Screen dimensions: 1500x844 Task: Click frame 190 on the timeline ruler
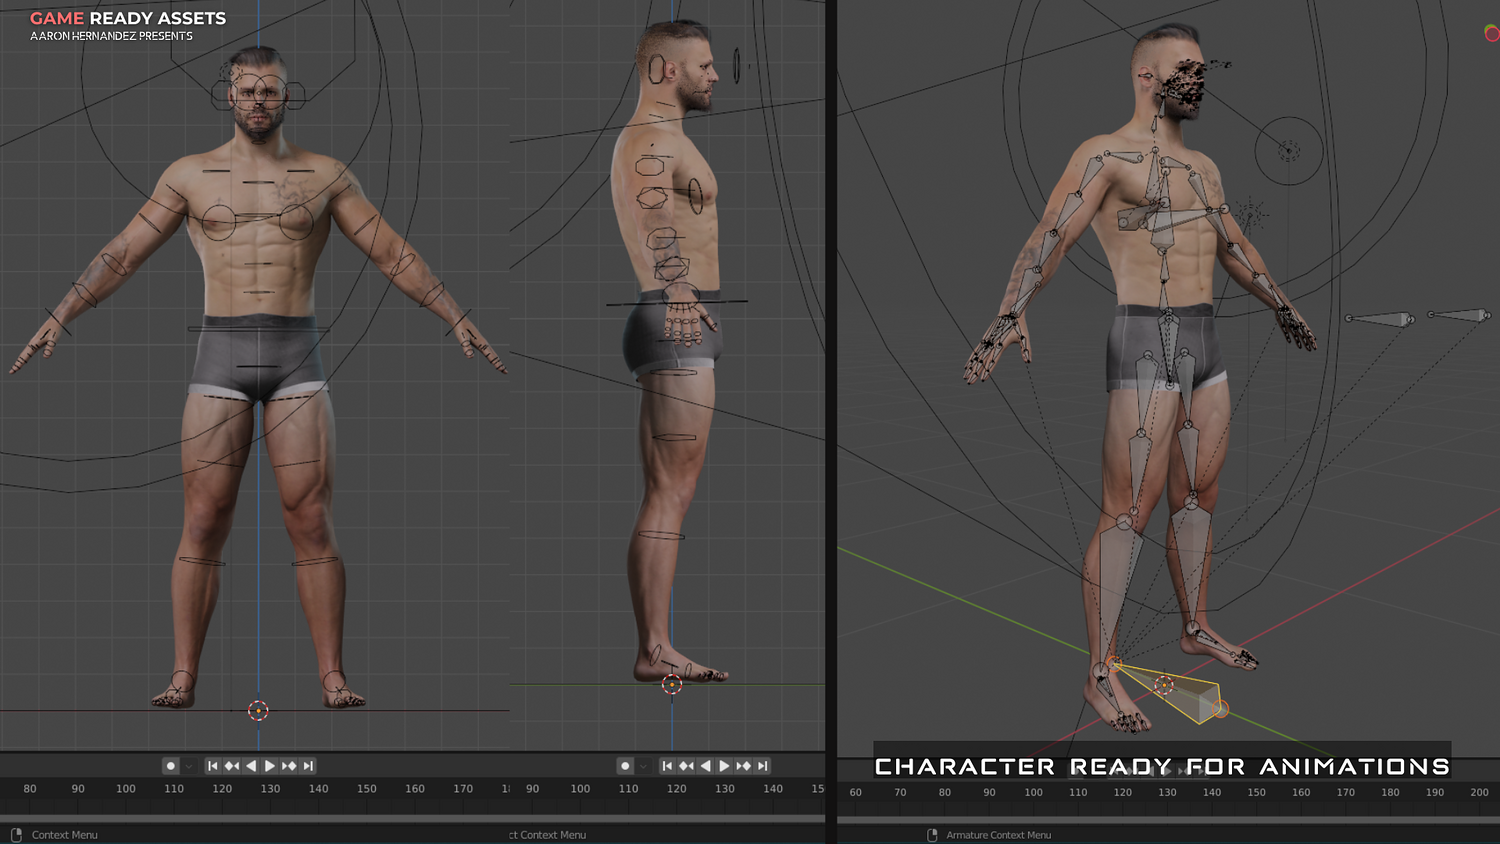point(1435,792)
